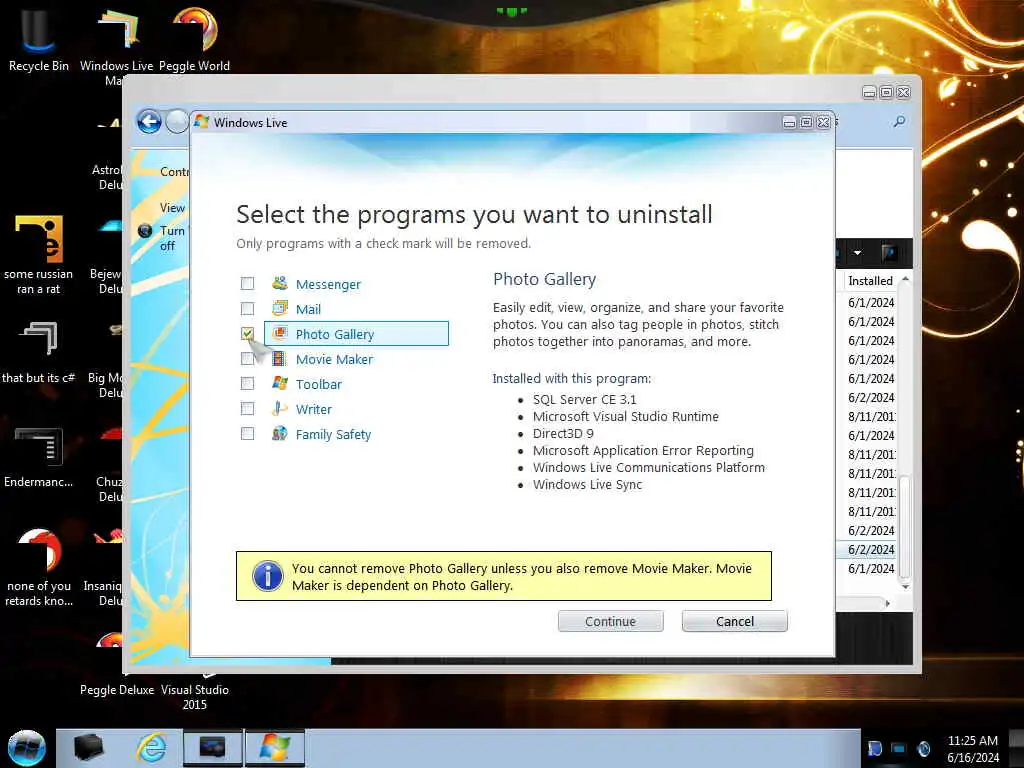Check the Toolbar checkbox
Image resolution: width=1024 pixels, height=768 pixels.
(248, 383)
